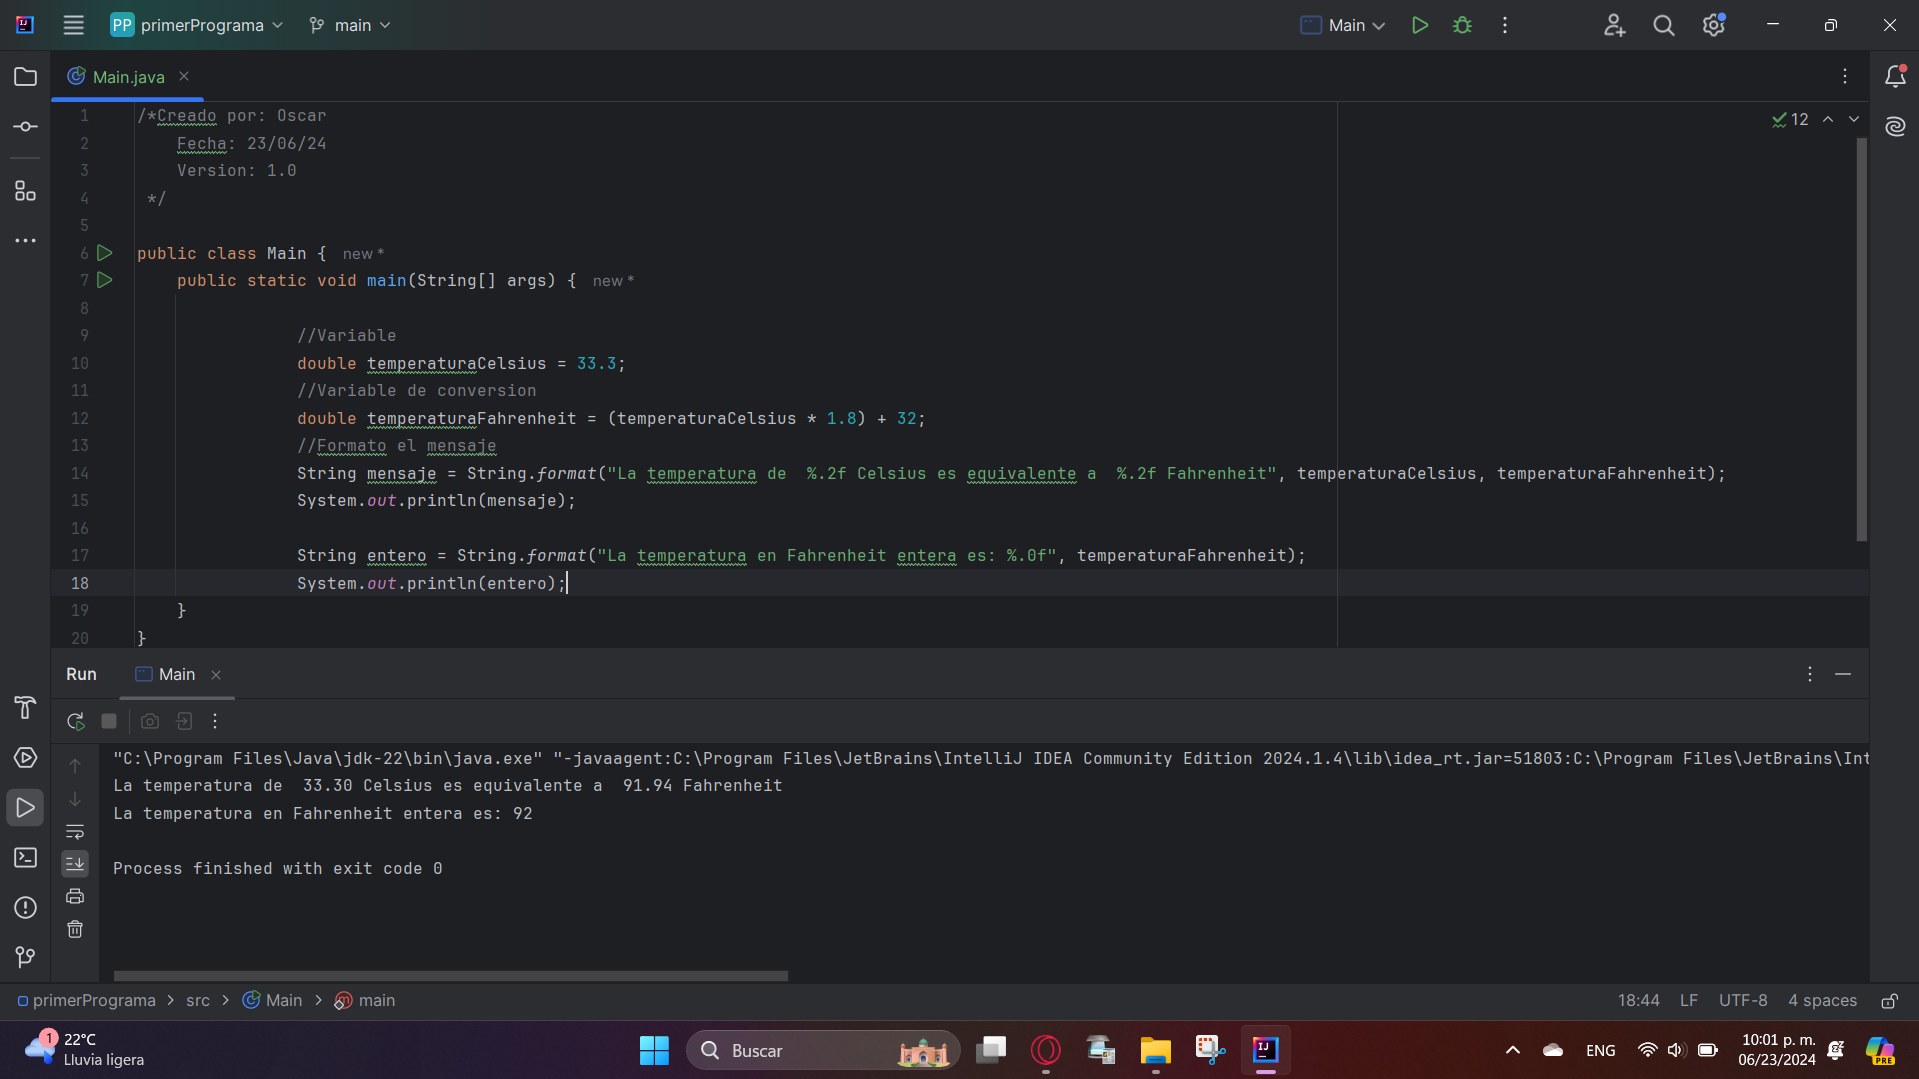Click the stop process square button
The image size is (1919, 1079).
tap(109, 721)
